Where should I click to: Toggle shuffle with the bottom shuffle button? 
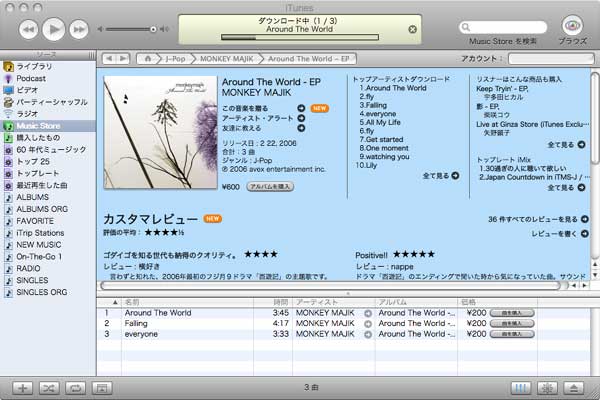tap(49, 388)
